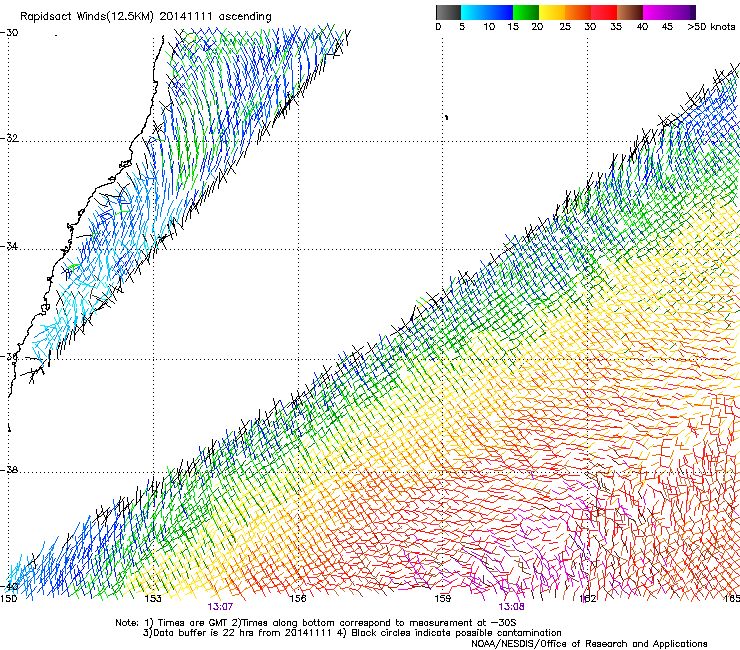740x650 pixels.
Task: Click the purple 13:07 swath time marker
Action: point(220,607)
